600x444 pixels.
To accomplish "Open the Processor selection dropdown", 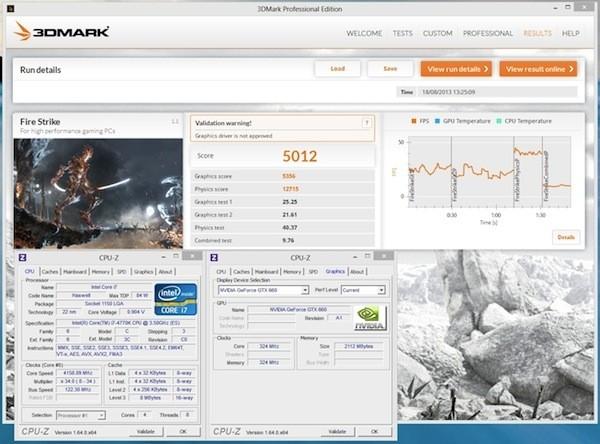I will 81,415.
